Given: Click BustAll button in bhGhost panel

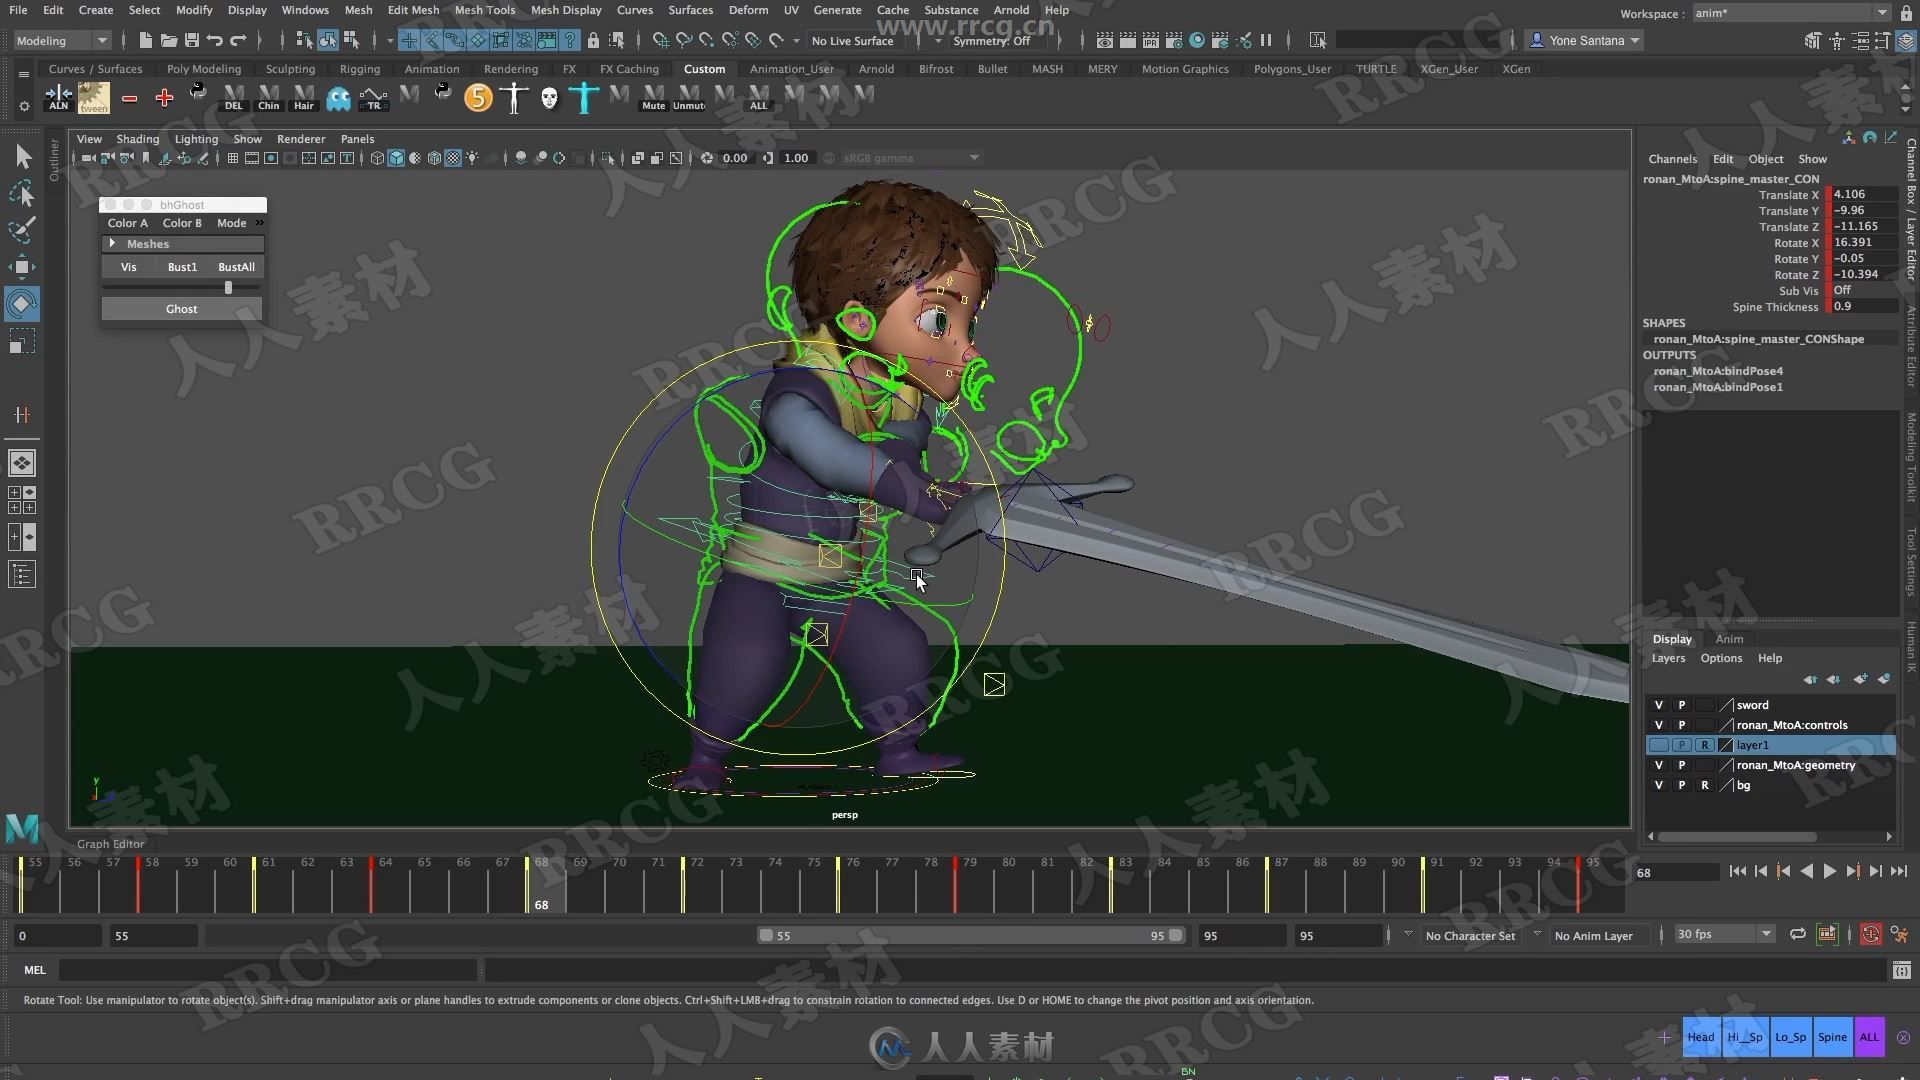Looking at the screenshot, I should coord(237,266).
